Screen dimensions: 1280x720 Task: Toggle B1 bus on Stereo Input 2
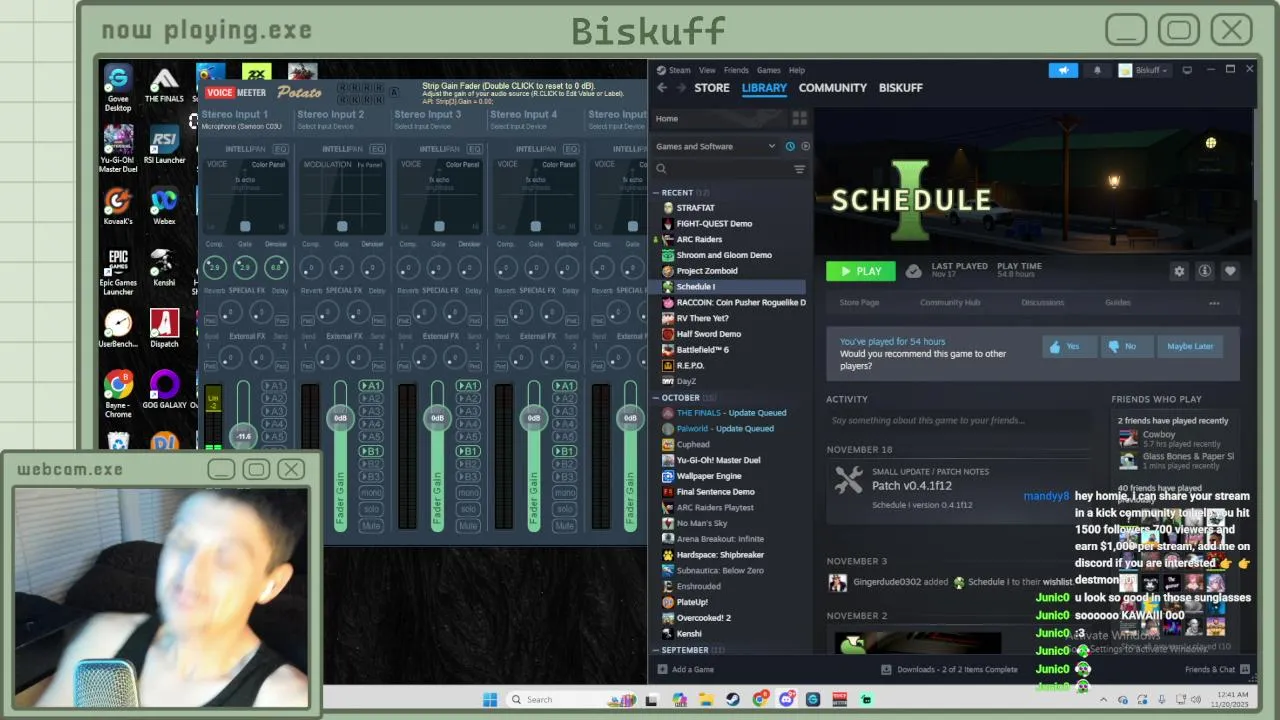click(x=371, y=451)
